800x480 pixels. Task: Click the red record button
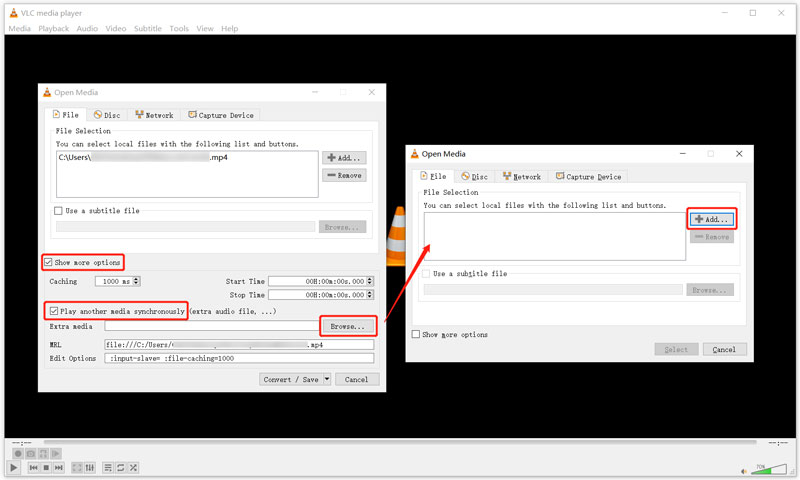click(x=18, y=453)
